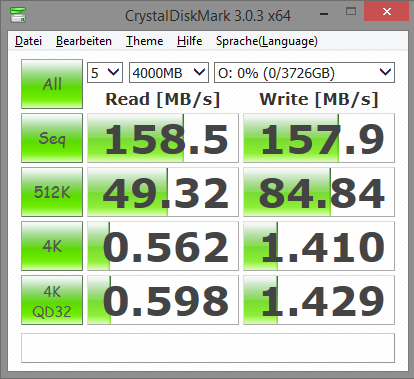The width and height of the screenshot is (414, 379).
Task: Select the 4K QD32 write value 1.429
Action: [319, 300]
